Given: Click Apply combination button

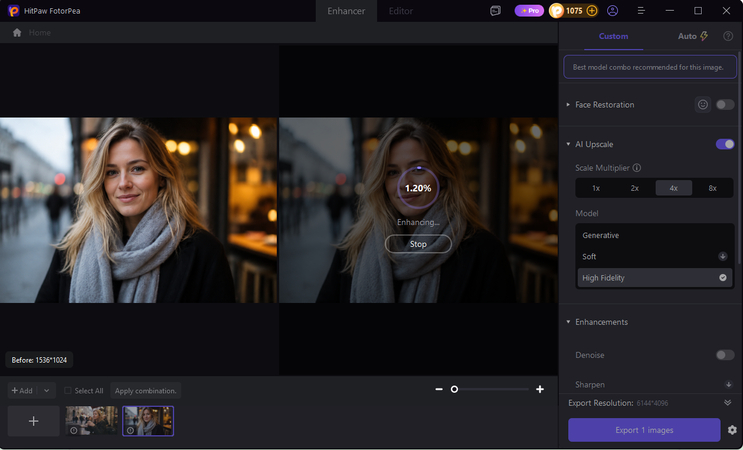Looking at the screenshot, I should [x=145, y=391].
